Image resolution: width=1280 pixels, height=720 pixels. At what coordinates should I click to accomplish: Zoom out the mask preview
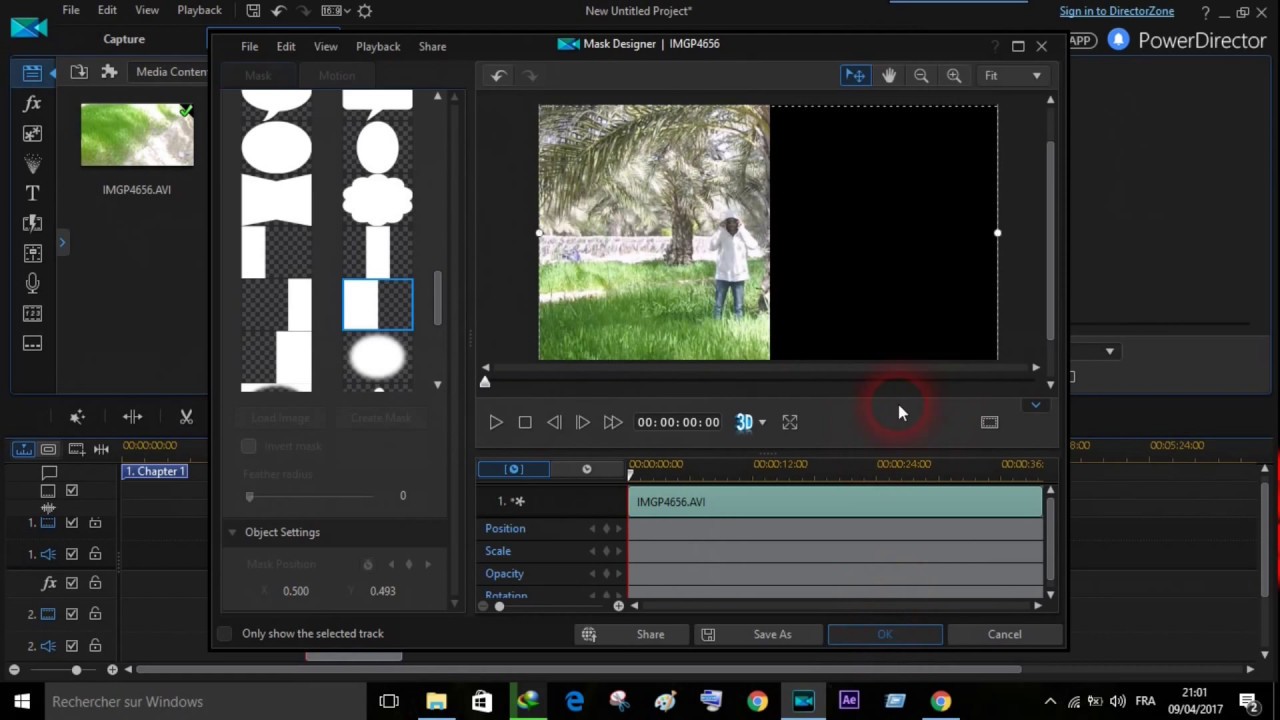click(x=921, y=75)
